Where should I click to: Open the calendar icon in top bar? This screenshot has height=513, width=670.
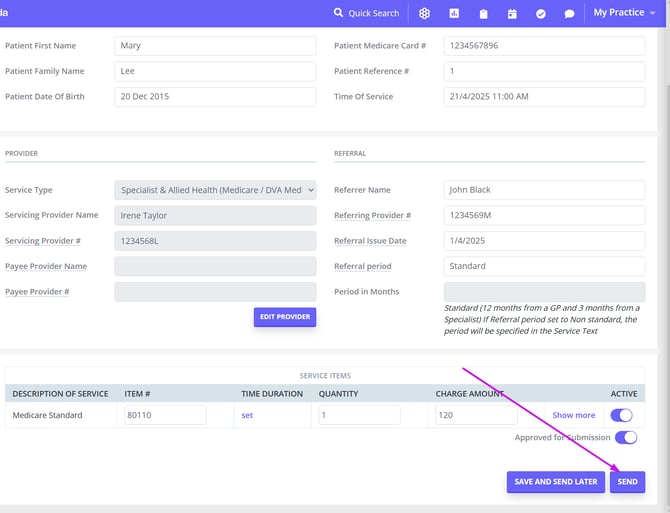click(512, 13)
